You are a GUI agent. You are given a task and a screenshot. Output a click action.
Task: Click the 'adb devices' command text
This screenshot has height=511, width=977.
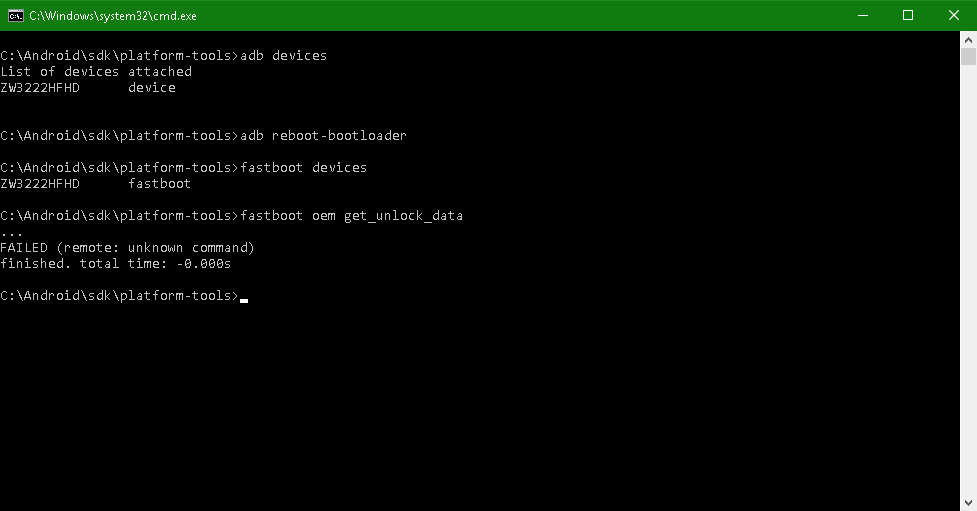click(x=284, y=55)
